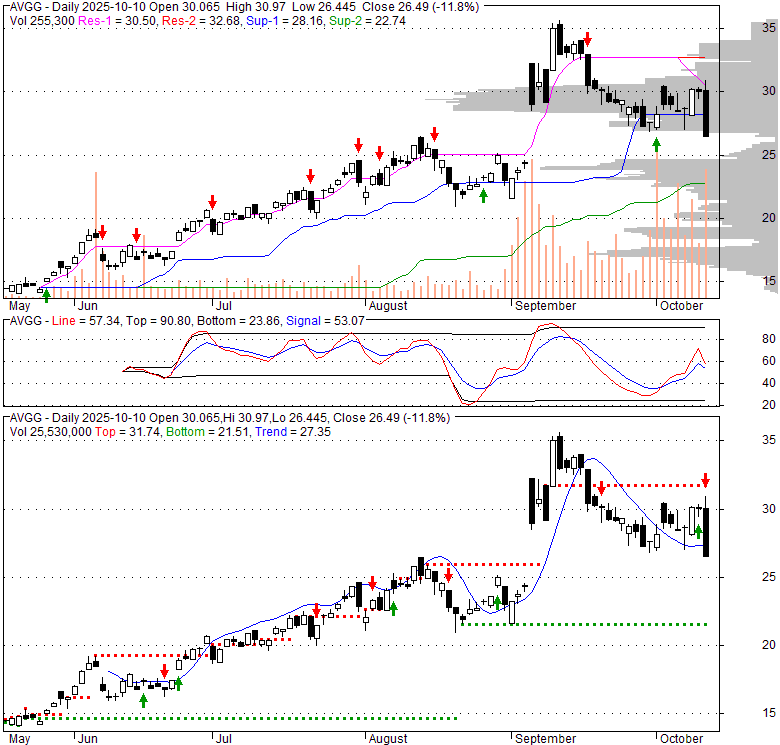Image resolution: width=780 pixels, height=745 pixels.
Task: Click the red sell arrow at September peak, top chart
Action: [x=587, y=39]
